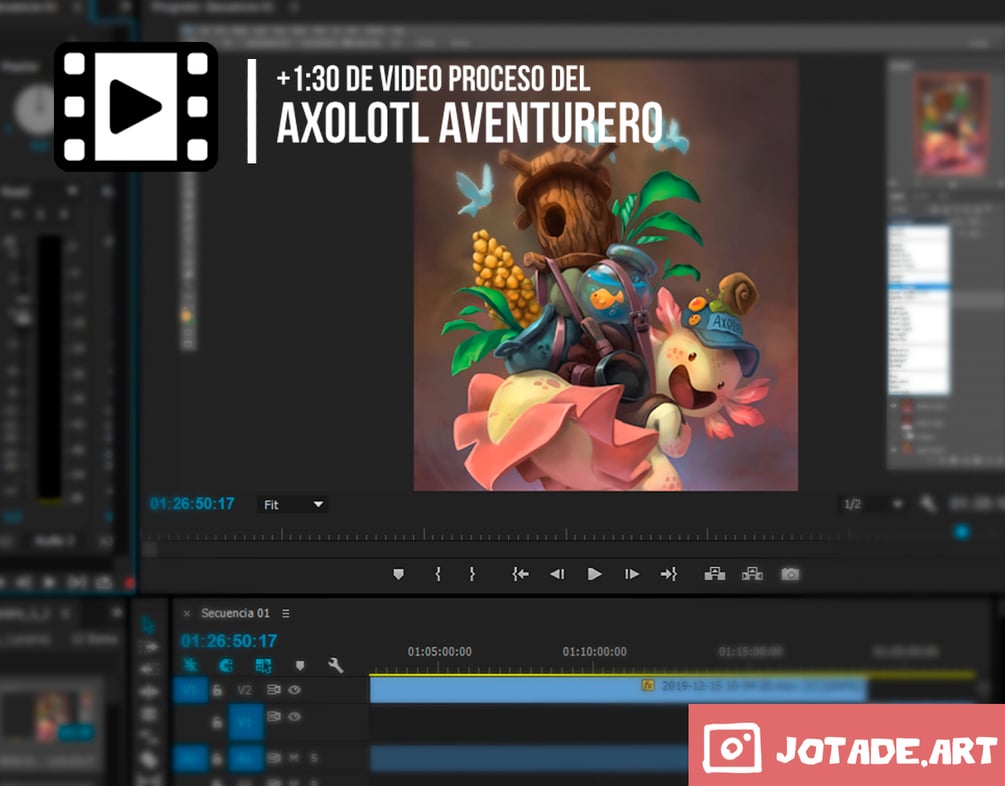Hide track V2 output eye
The height and width of the screenshot is (786, 1005).
coord(294,690)
